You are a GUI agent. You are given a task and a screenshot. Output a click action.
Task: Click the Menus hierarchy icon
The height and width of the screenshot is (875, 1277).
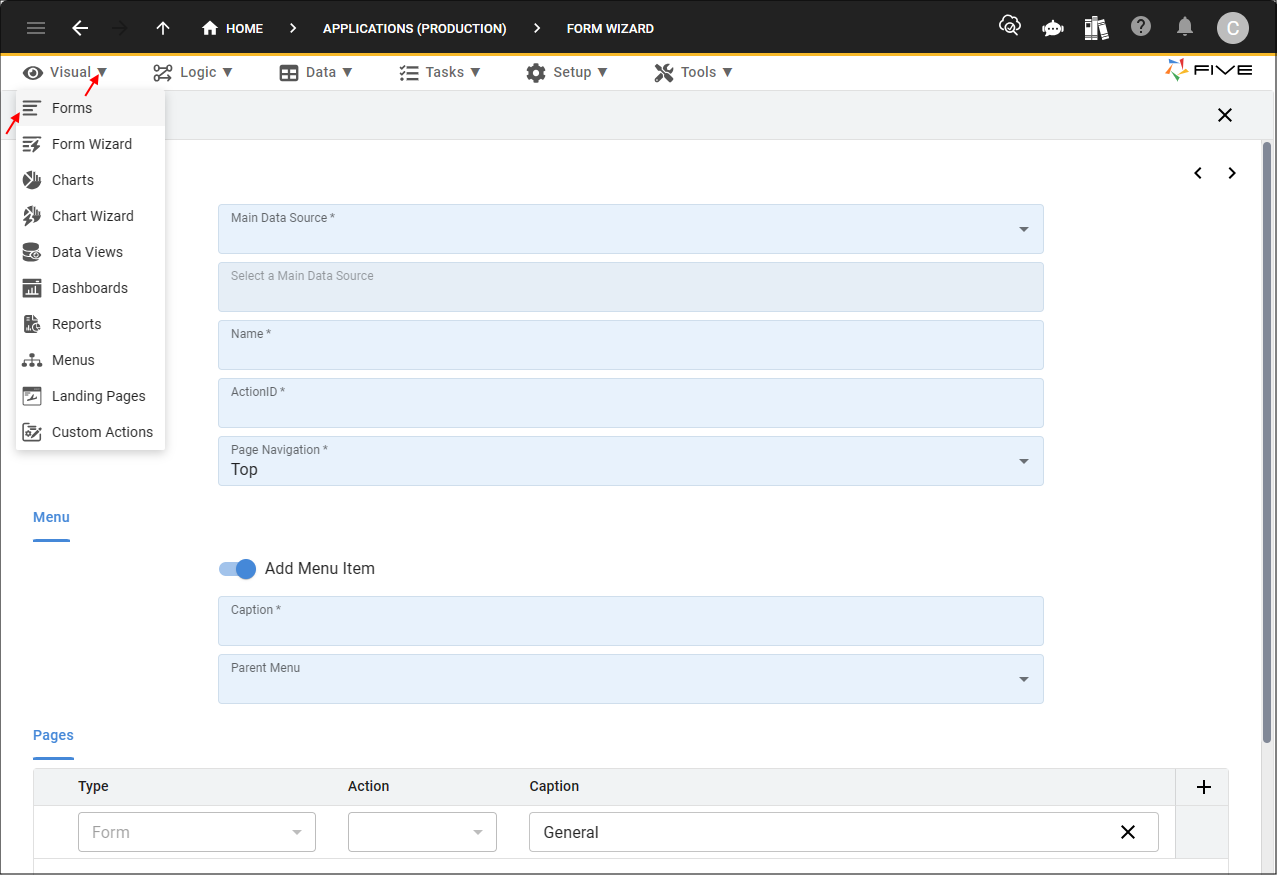[32, 360]
